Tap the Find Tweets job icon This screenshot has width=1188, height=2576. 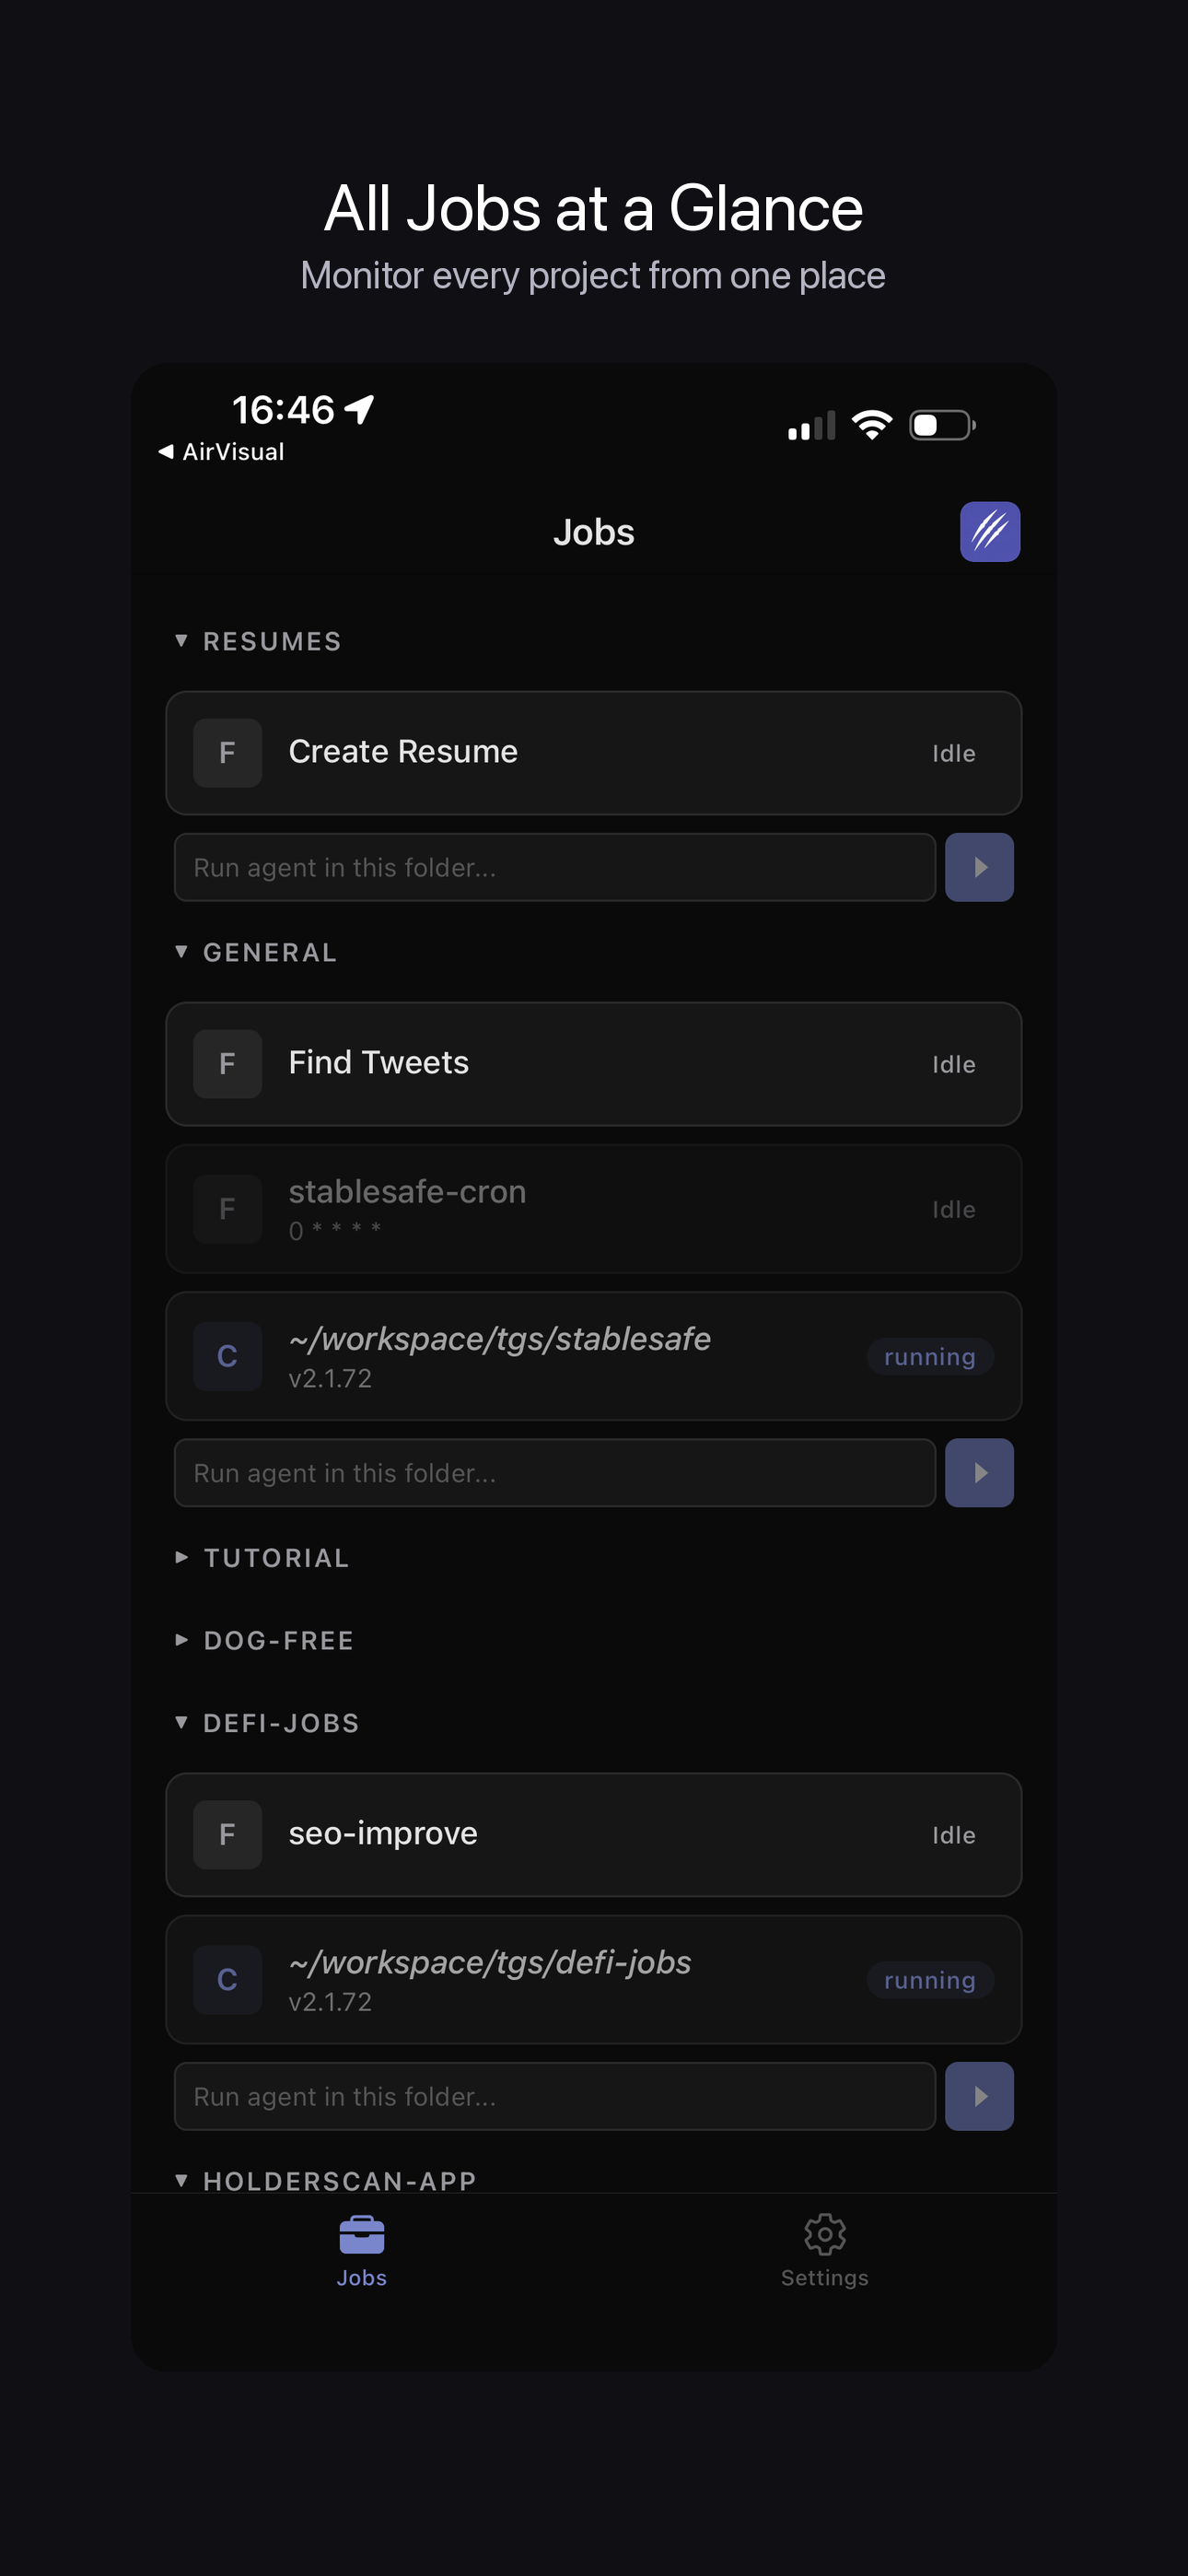coord(227,1063)
